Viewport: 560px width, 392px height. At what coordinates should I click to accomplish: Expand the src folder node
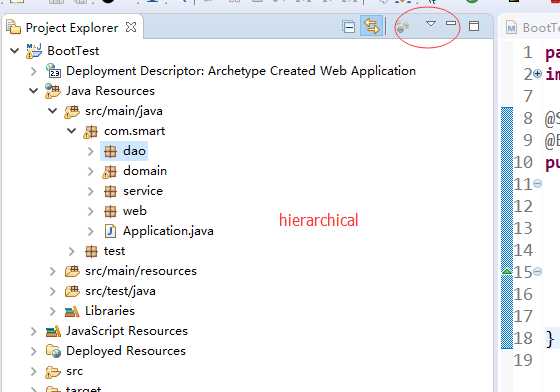click(34, 371)
